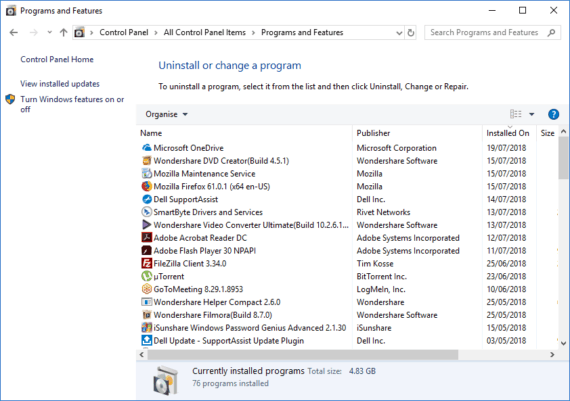The height and width of the screenshot is (401, 570).
Task: Select the FileZilla Client 3.34.0 entry
Action: click(x=190, y=263)
